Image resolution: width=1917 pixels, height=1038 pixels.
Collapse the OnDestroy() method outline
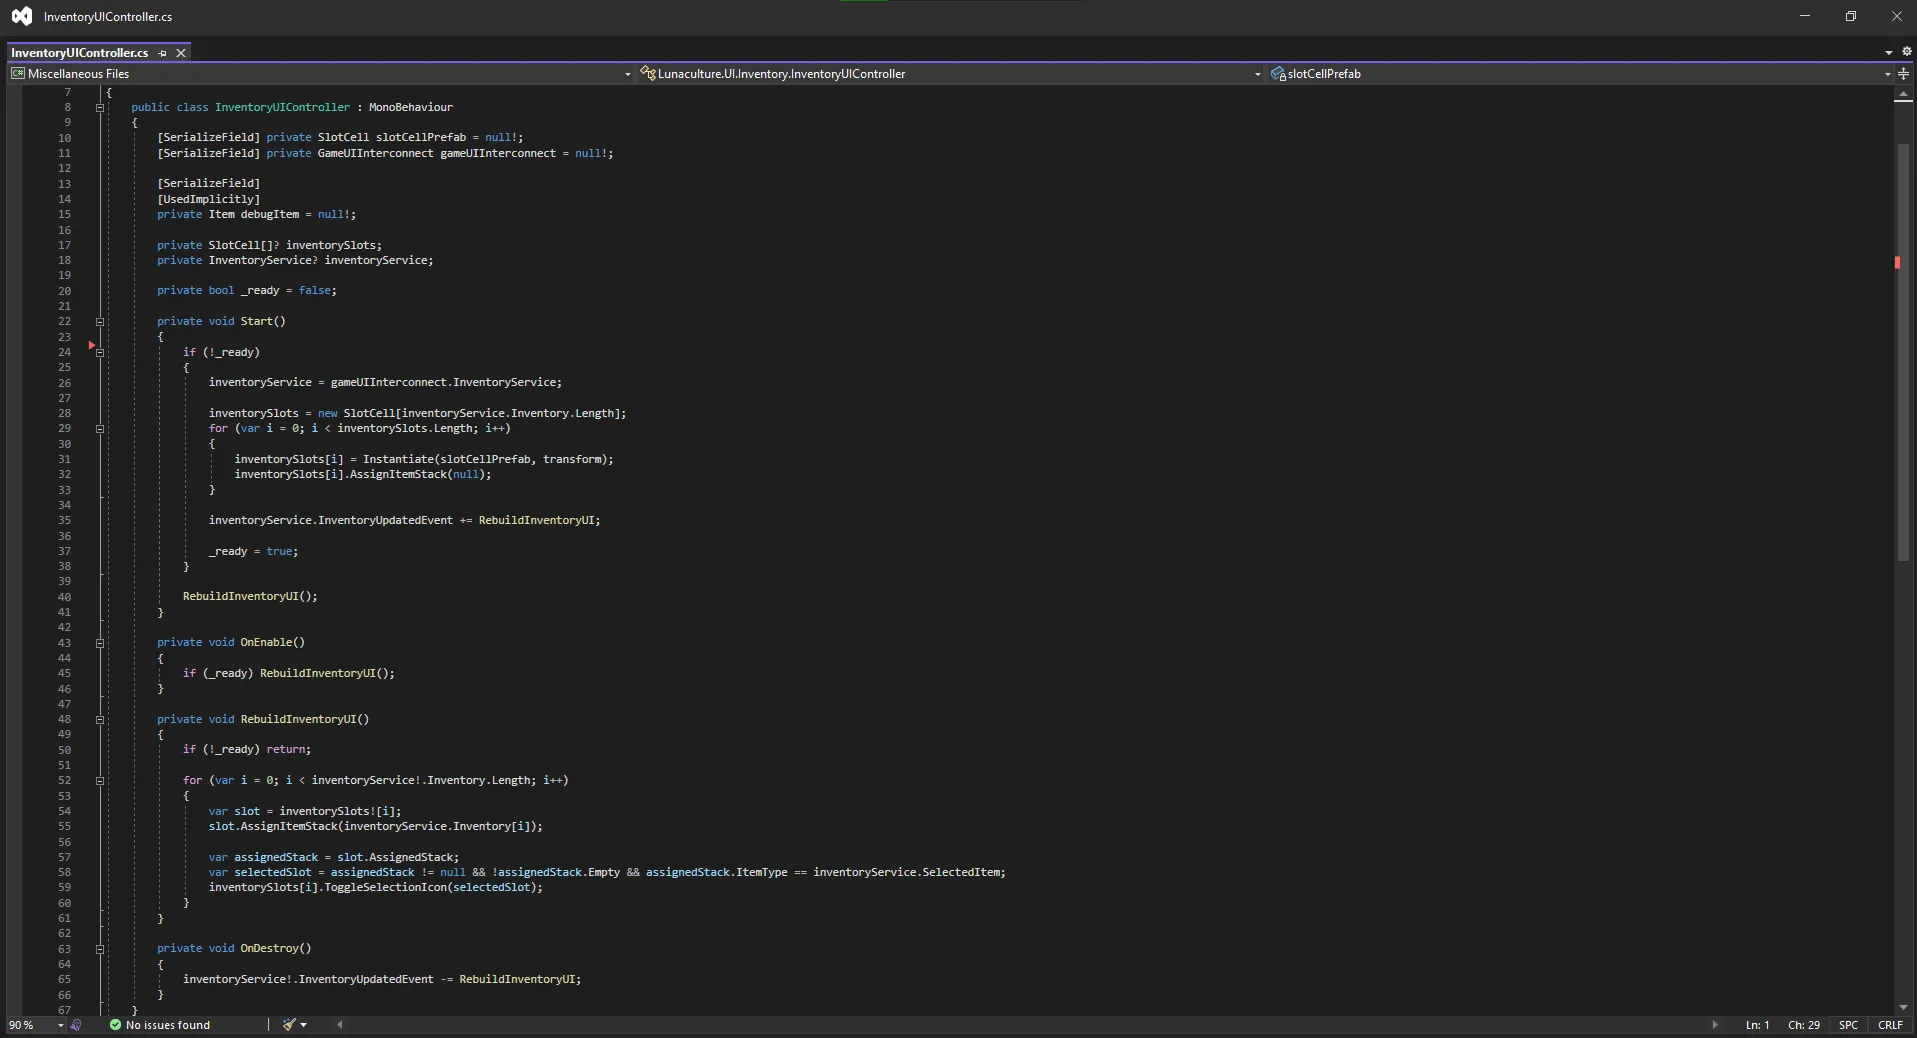100,949
